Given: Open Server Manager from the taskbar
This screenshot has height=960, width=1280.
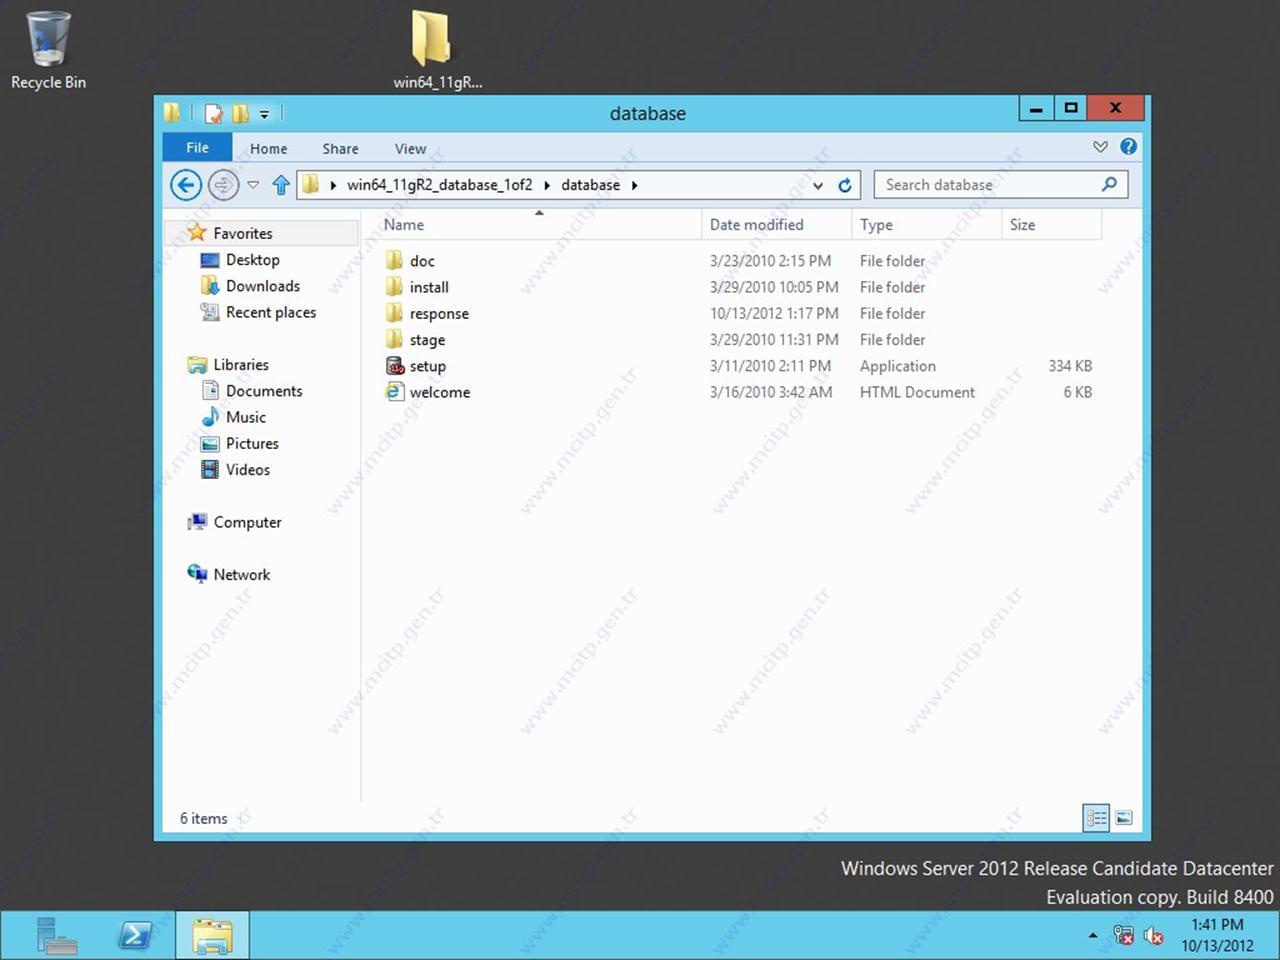Looking at the screenshot, I should pyautogui.click(x=56, y=936).
